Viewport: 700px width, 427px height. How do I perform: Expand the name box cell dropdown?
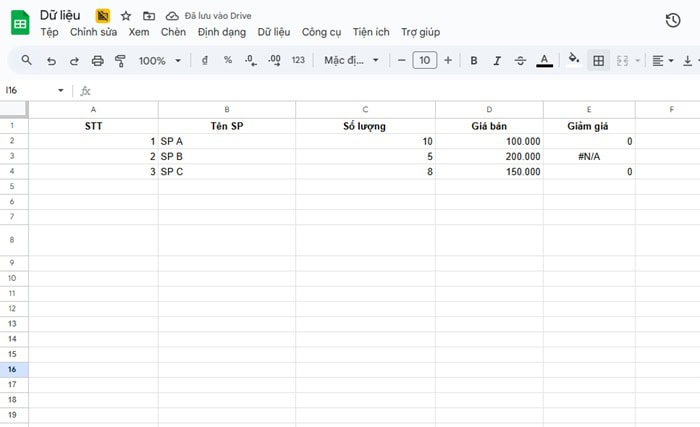tap(61, 90)
